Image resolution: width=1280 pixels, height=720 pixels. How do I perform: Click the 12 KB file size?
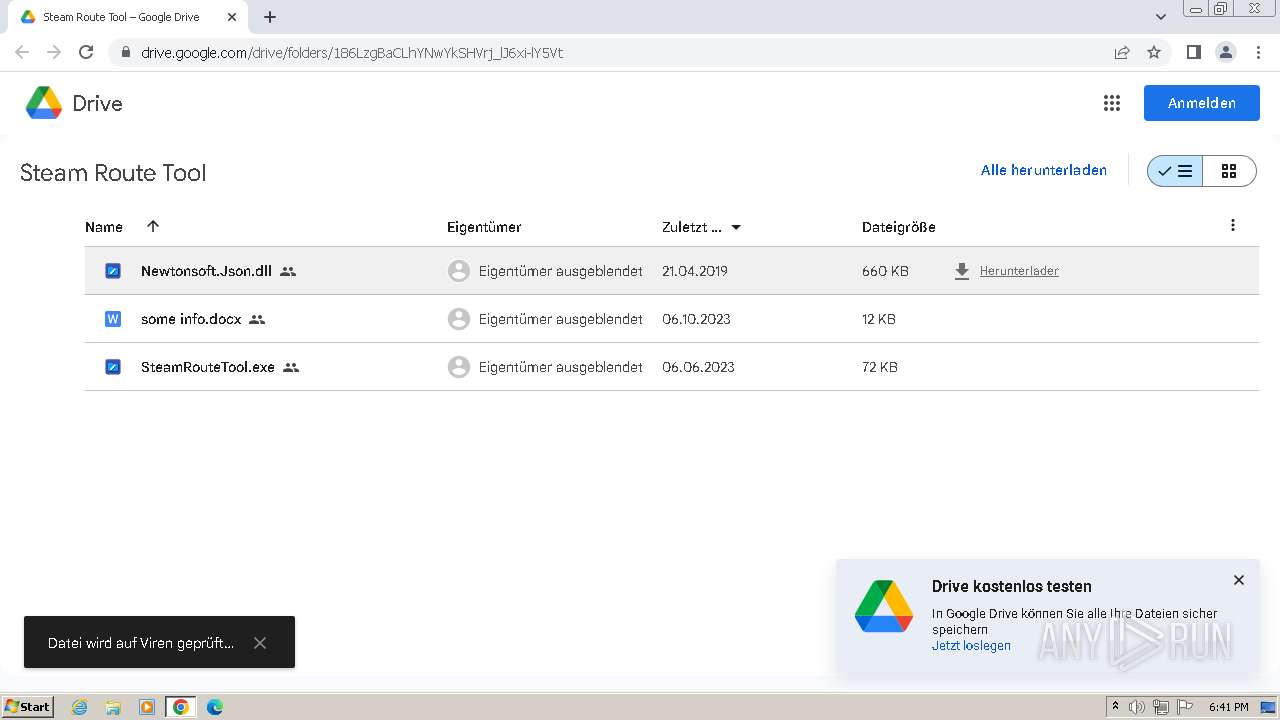(x=879, y=319)
